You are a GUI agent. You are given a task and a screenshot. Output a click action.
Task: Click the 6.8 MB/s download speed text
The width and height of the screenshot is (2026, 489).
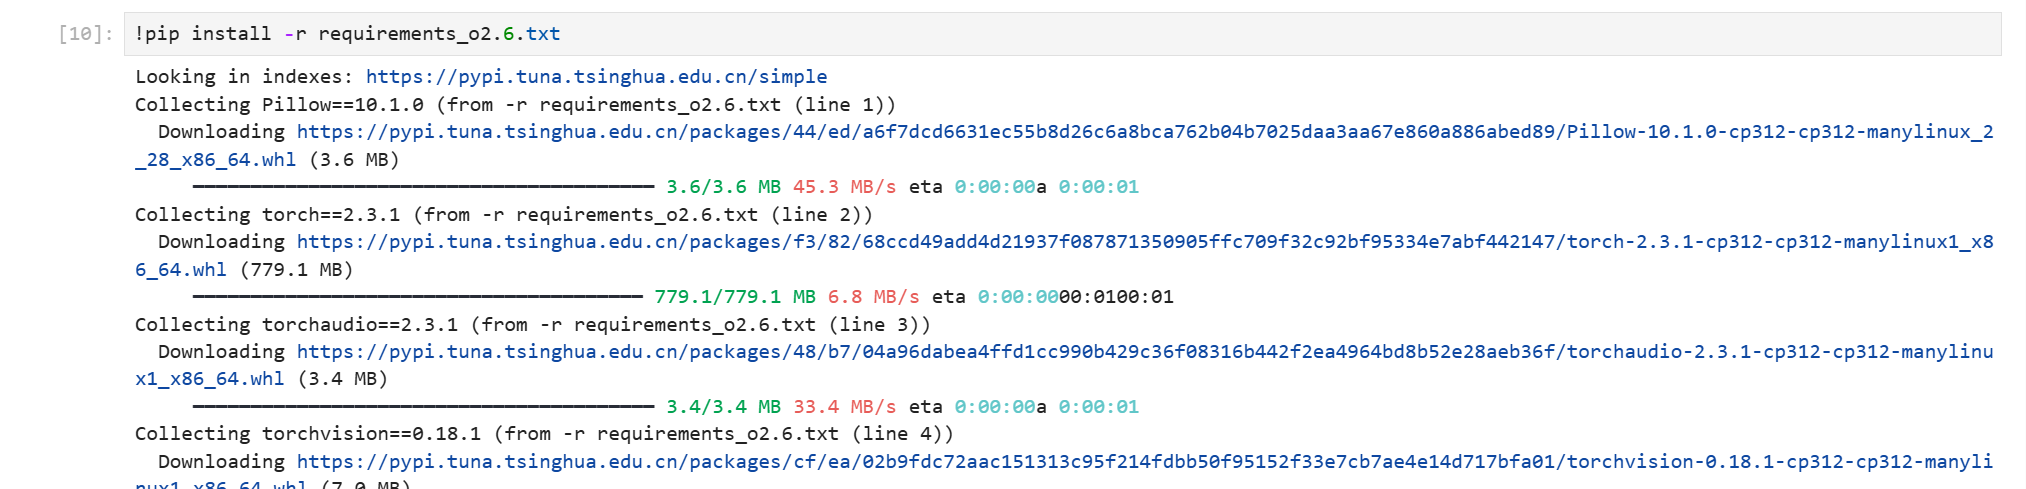tap(873, 297)
